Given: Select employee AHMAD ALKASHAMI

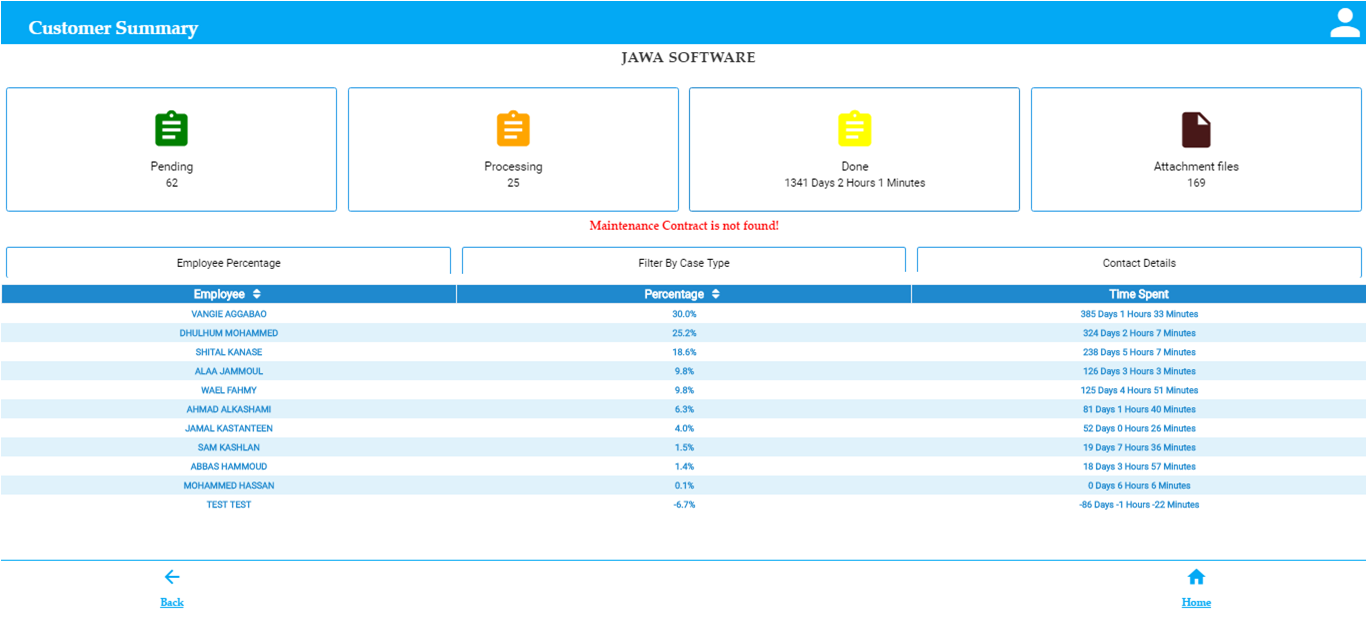Looking at the screenshot, I should pos(229,409).
